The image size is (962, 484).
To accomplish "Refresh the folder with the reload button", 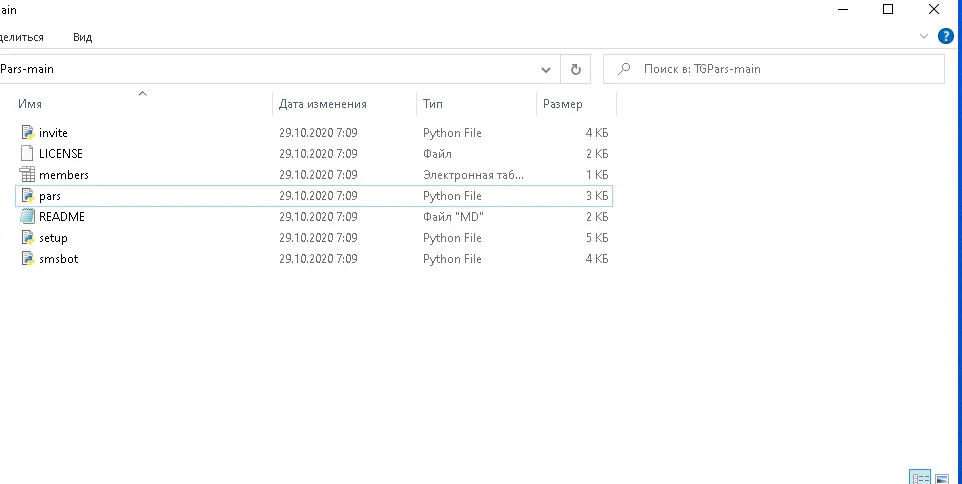I will pyautogui.click(x=575, y=69).
